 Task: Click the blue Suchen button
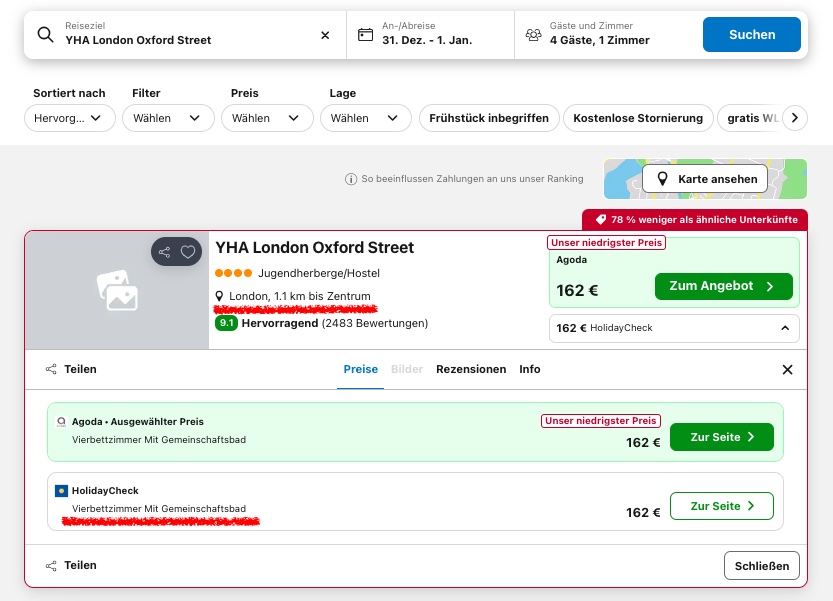coord(752,35)
